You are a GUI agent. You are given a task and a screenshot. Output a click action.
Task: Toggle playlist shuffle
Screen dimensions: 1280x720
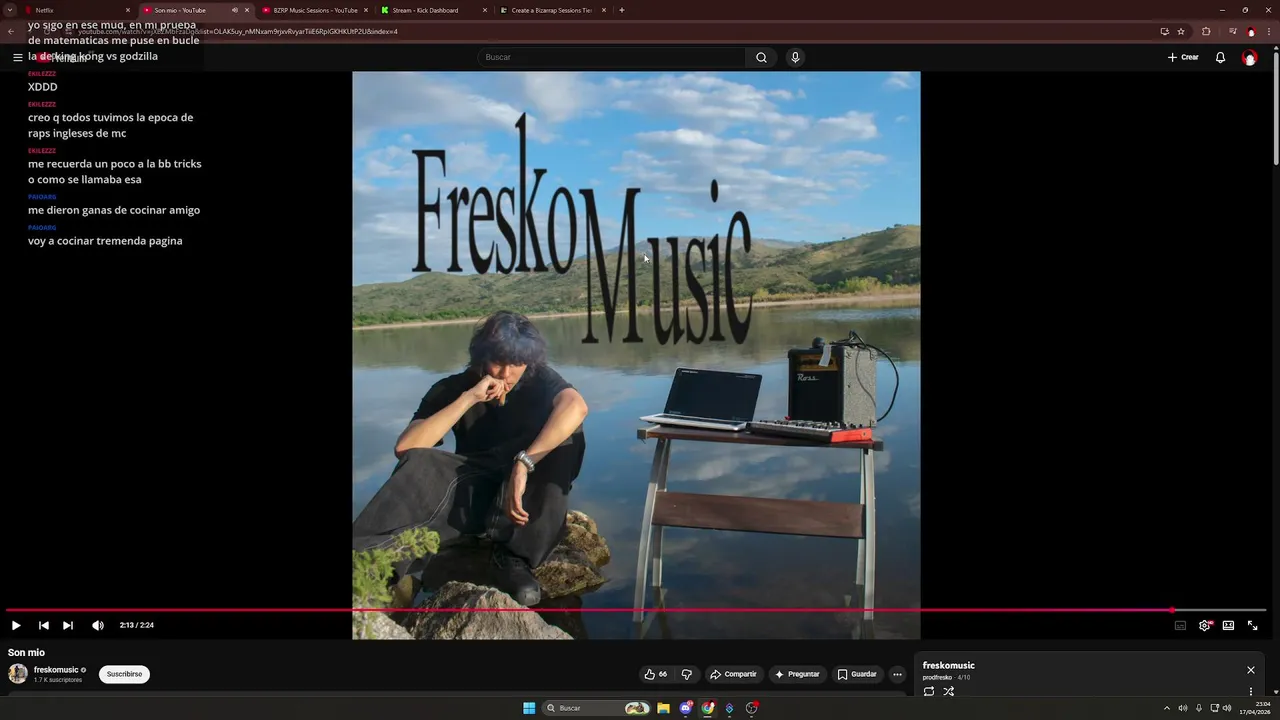pyautogui.click(x=948, y=691)
